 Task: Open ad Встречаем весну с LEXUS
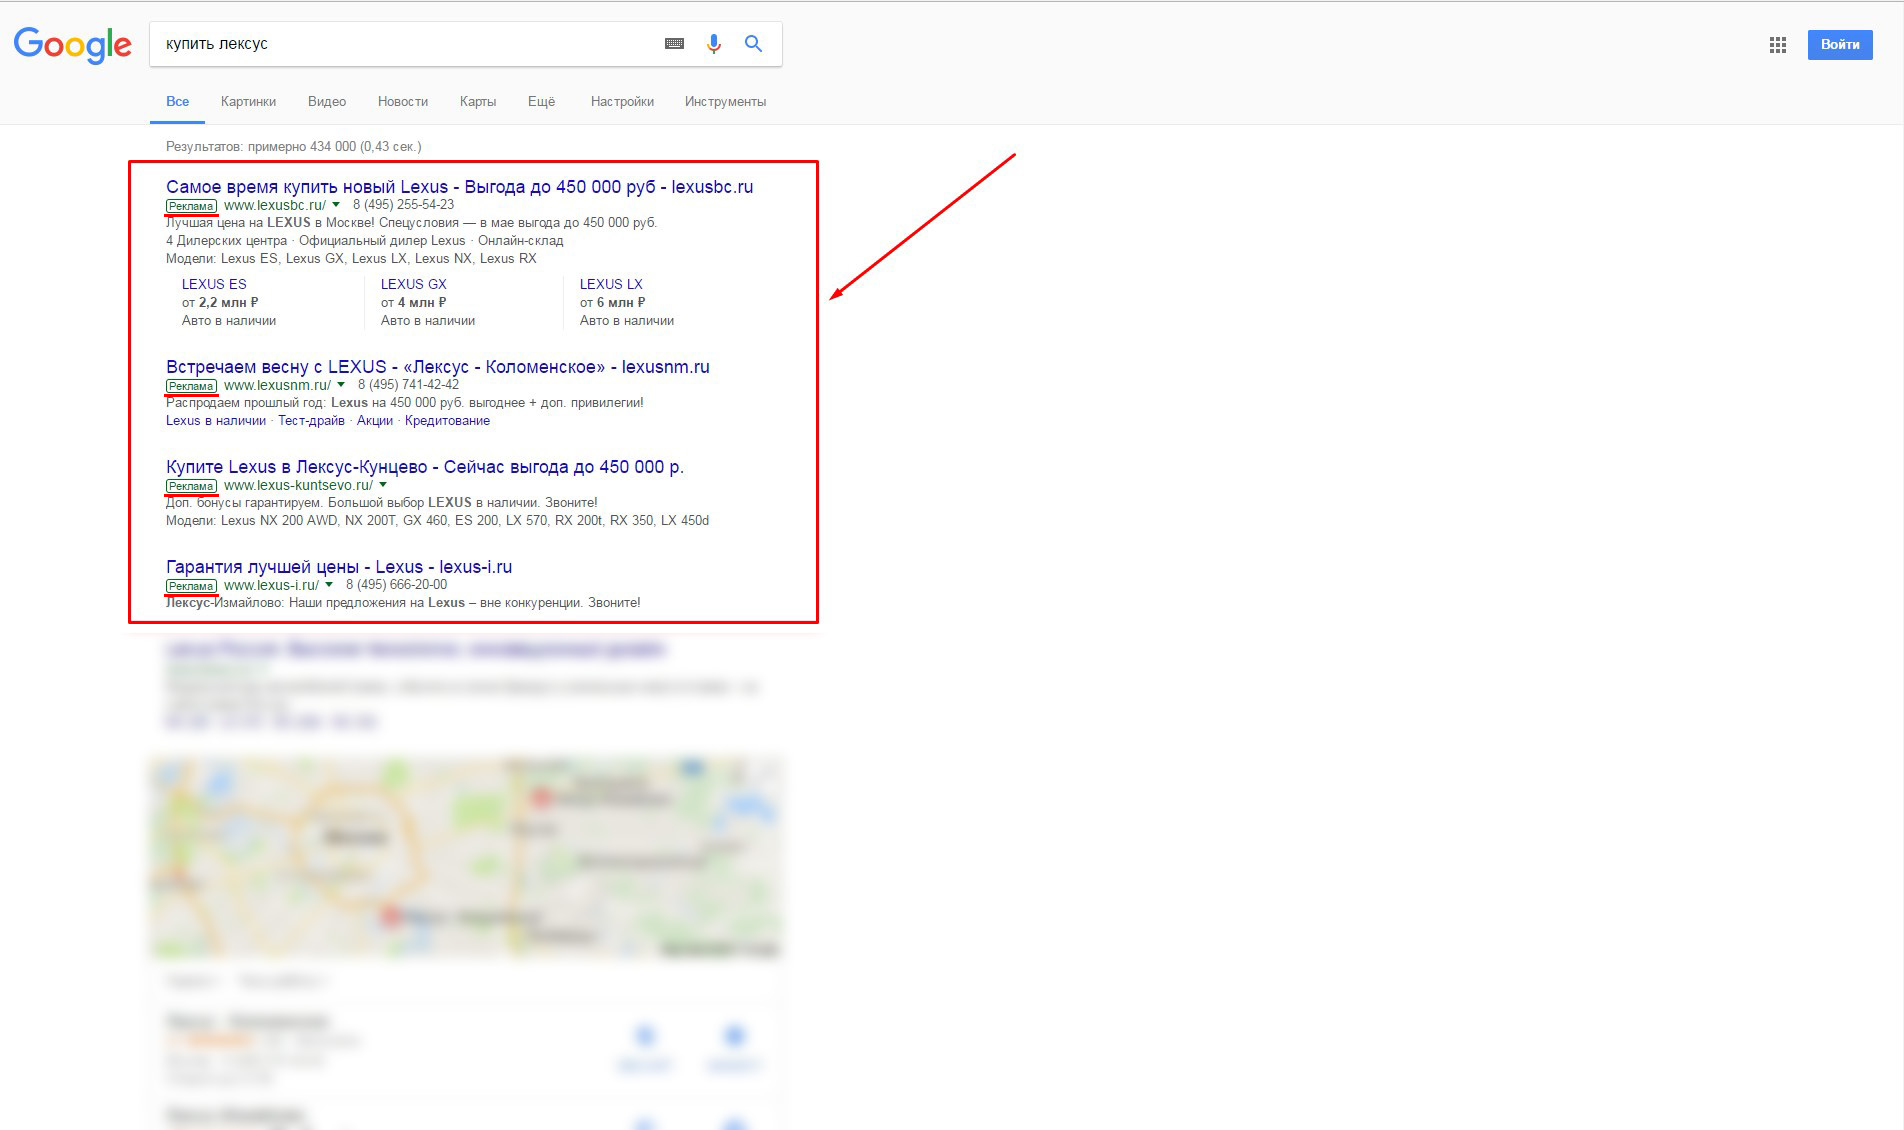(x=438, y=367)
